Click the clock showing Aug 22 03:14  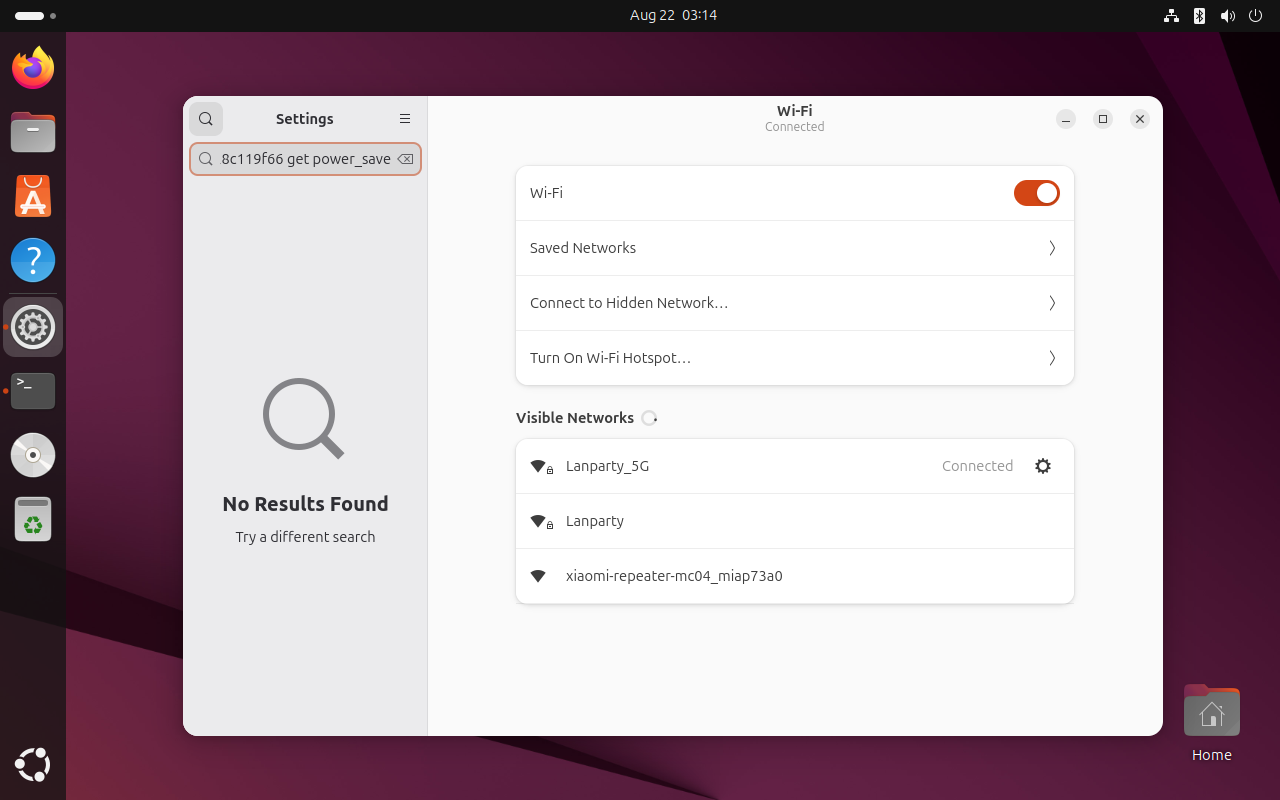pos(673,15)
